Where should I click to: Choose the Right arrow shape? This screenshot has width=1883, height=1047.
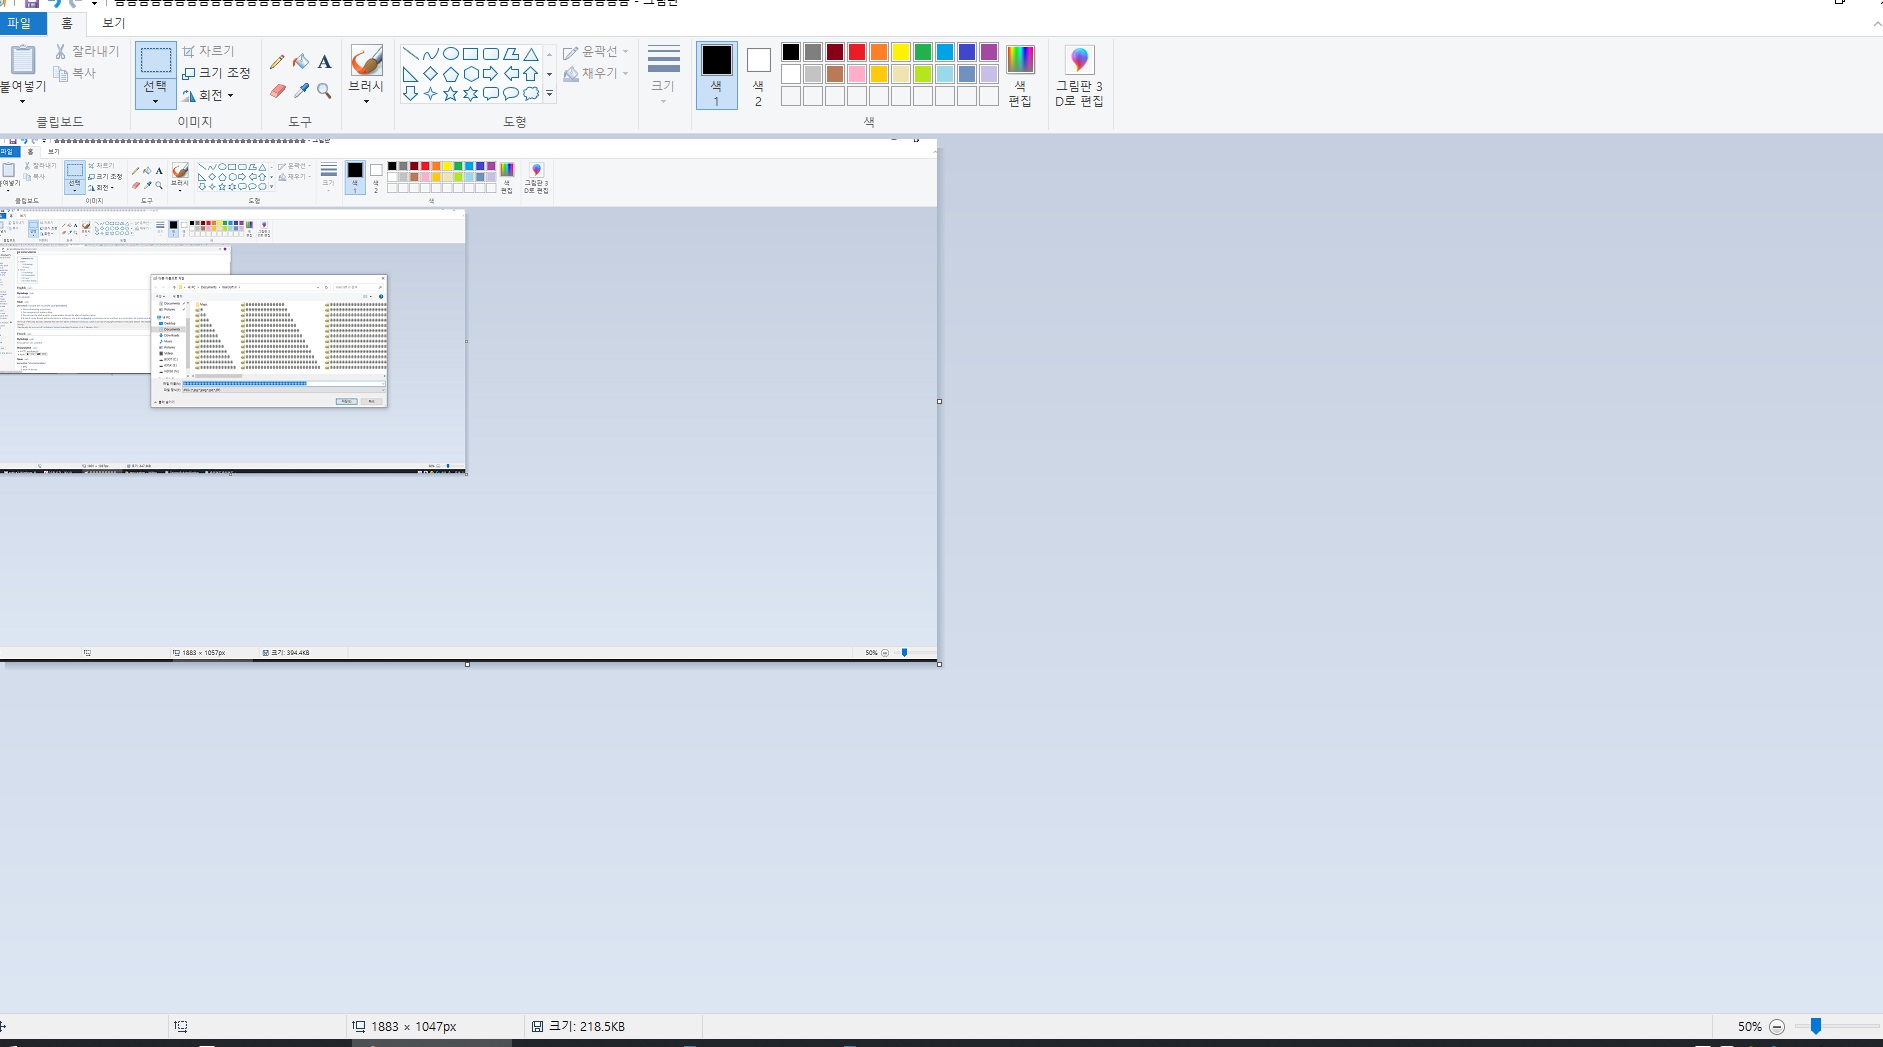[490, 74]
